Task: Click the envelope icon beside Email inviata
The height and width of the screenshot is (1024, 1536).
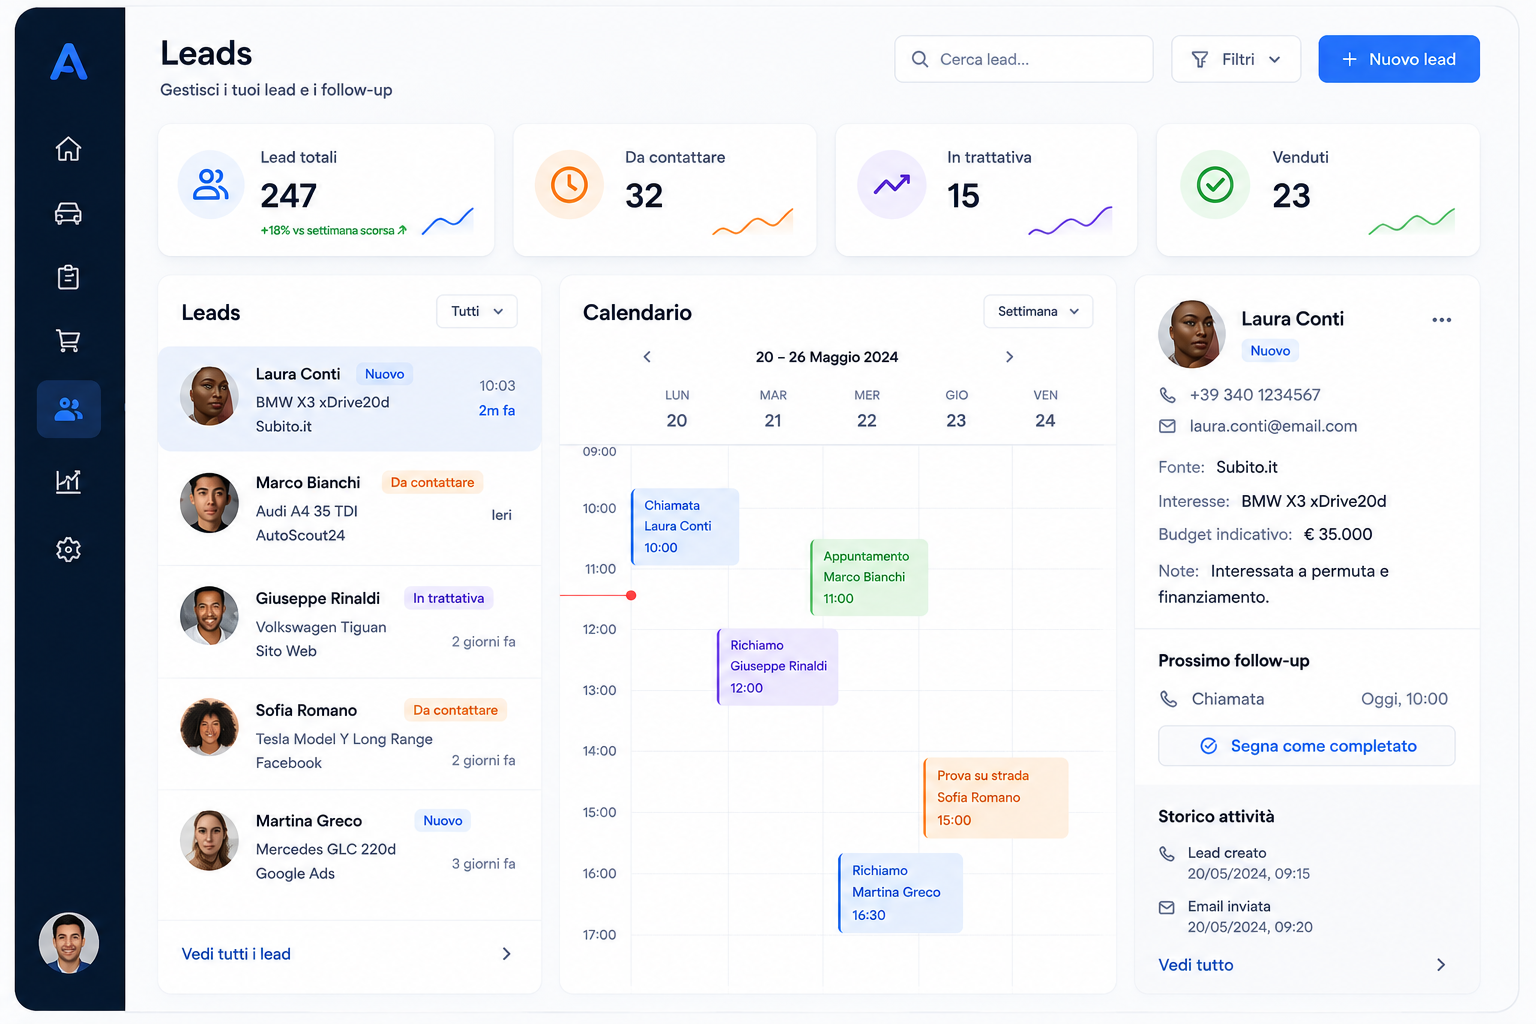Action: pyautogui.click(x=1167, y=907)
